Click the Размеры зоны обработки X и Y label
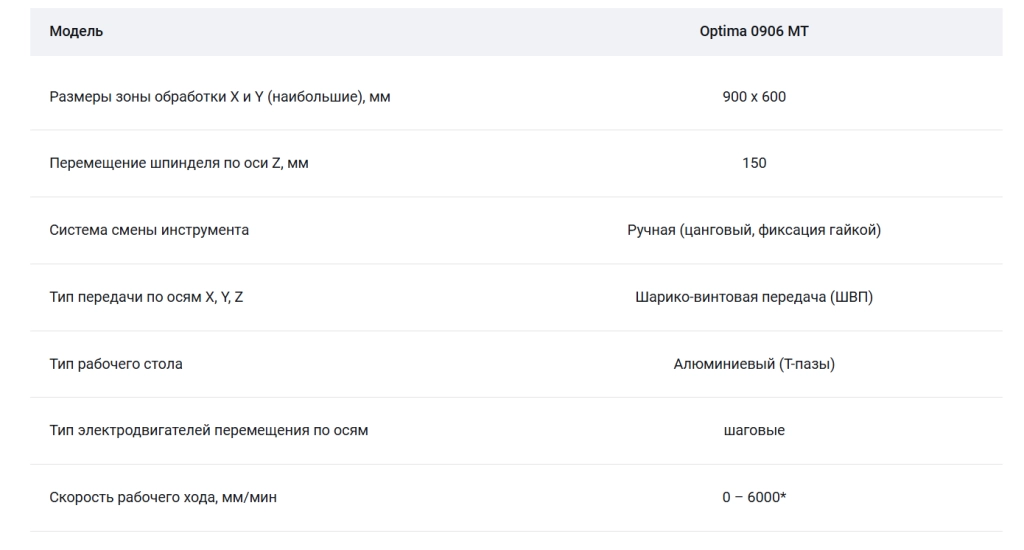 219,97
